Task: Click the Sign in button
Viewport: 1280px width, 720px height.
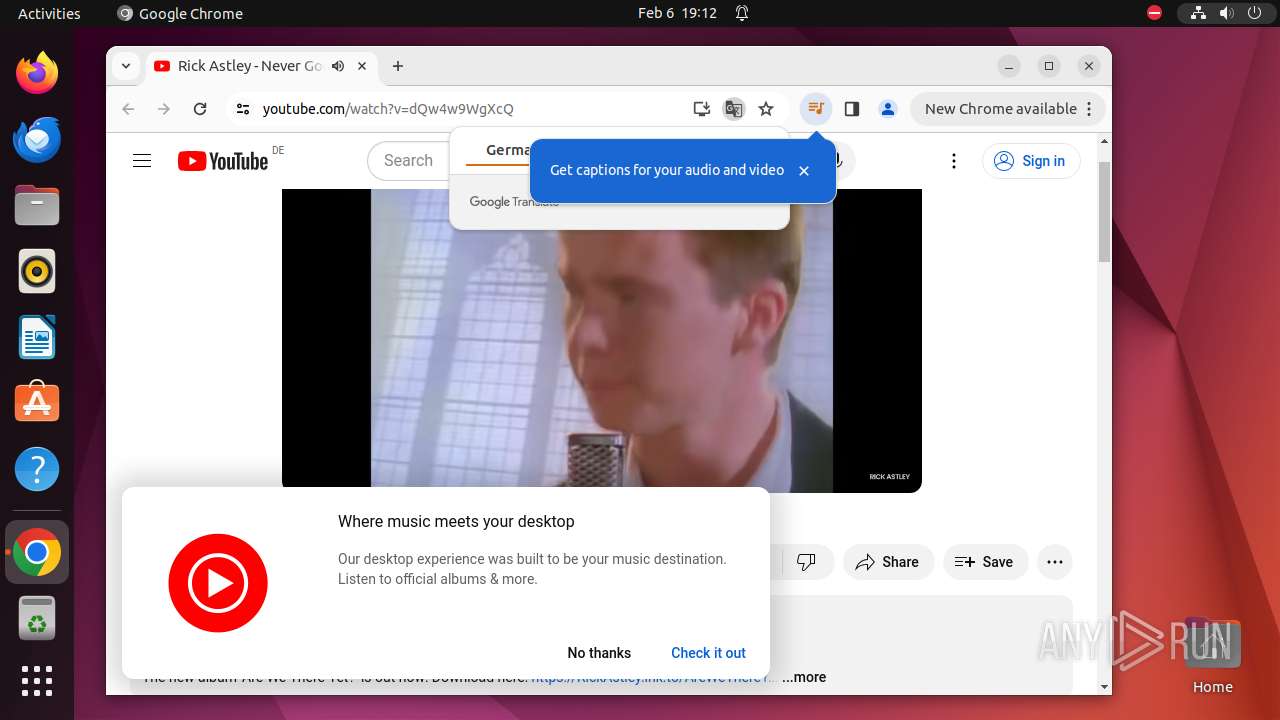Action: (1031, 161)
